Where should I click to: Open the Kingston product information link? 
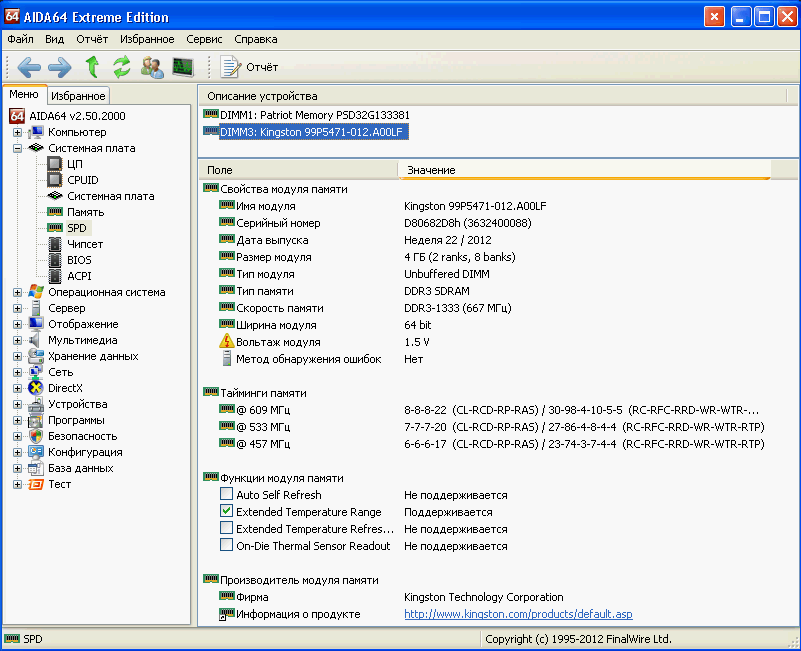[517, 614]
